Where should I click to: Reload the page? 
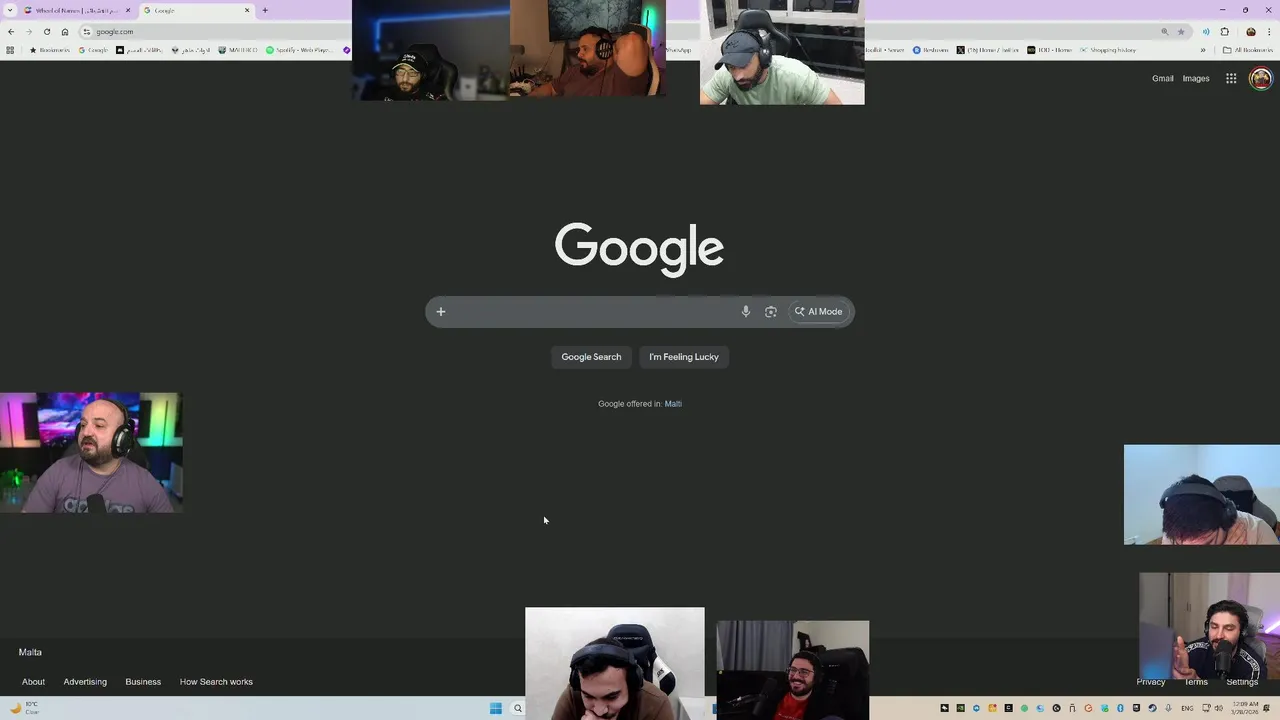pos(47,32)
